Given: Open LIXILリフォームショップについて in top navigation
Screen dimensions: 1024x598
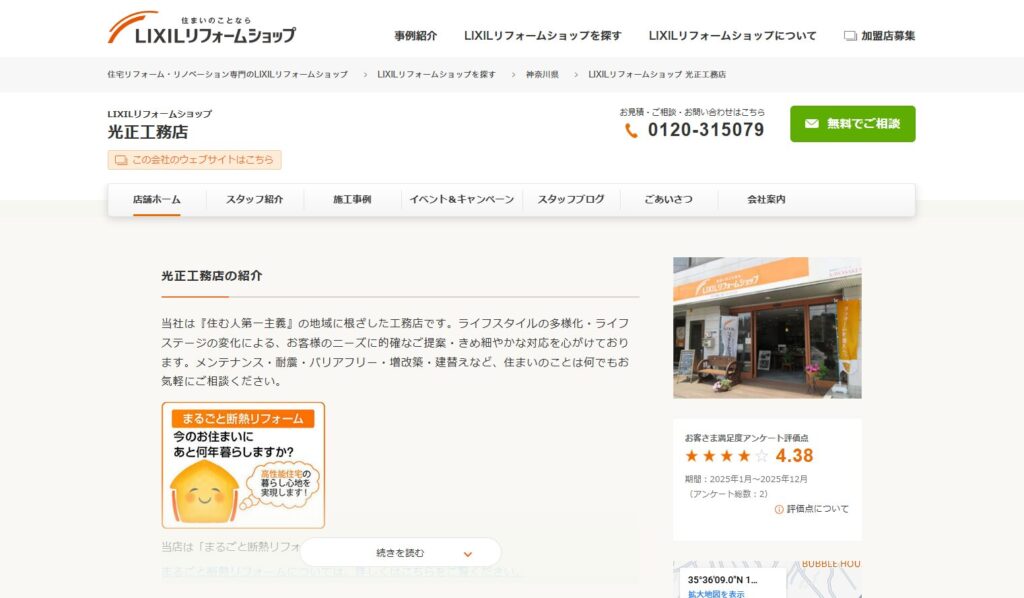Looking at the screenshot, I should (x=732, y=36).
